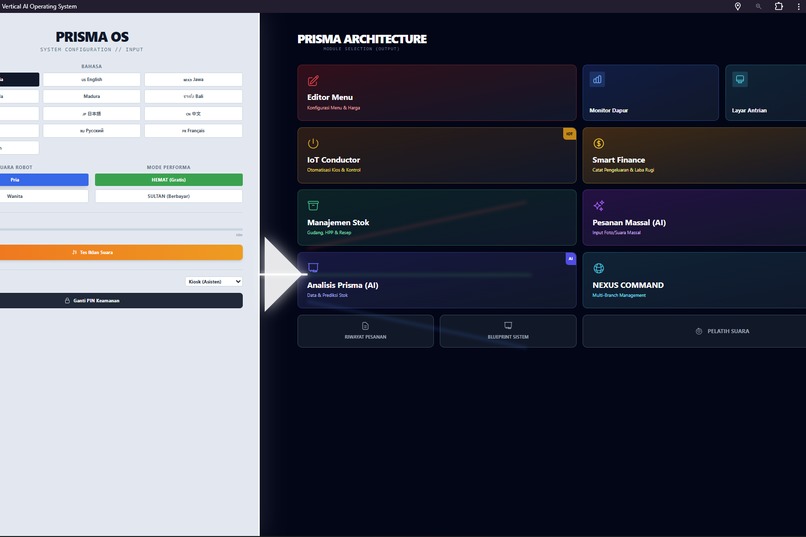Choose Wanita robot voice

[44, 196]
